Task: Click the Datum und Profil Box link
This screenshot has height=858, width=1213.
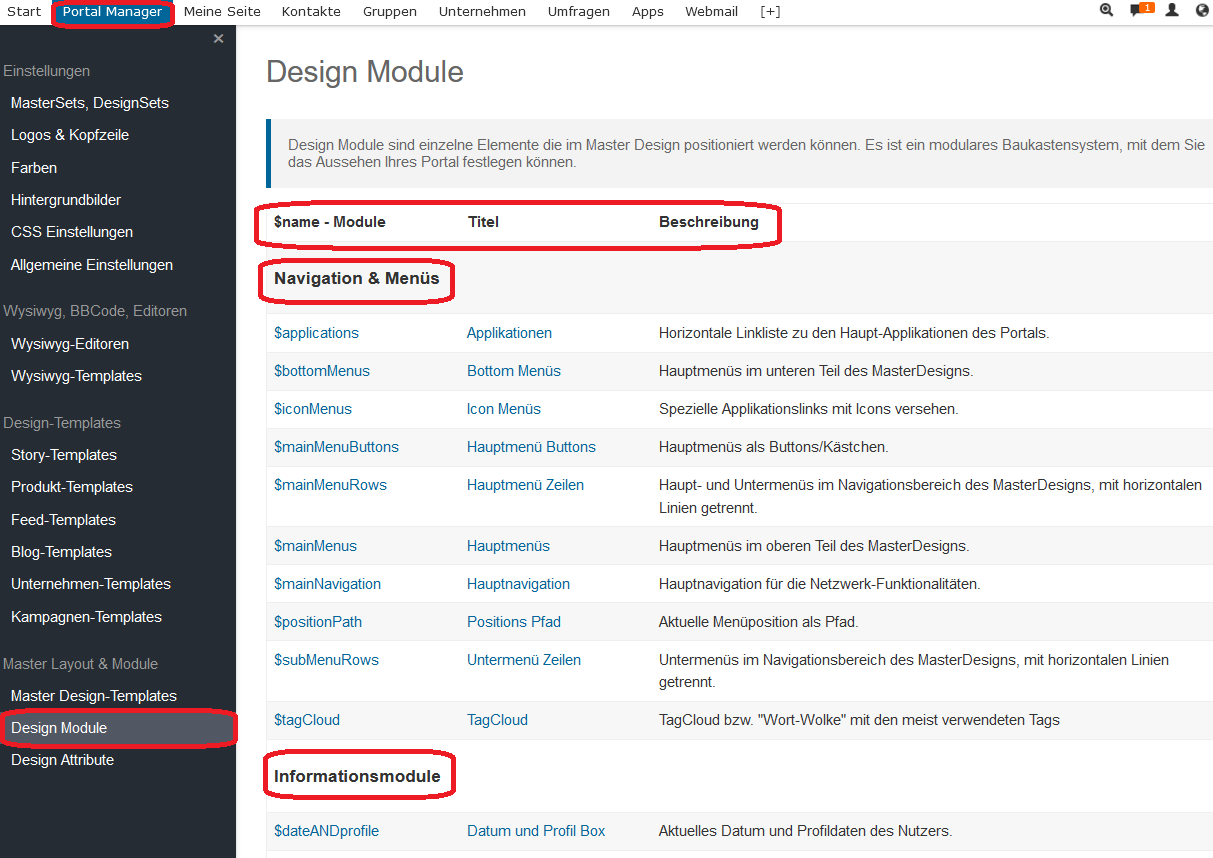Action: (x=536, y=831)
